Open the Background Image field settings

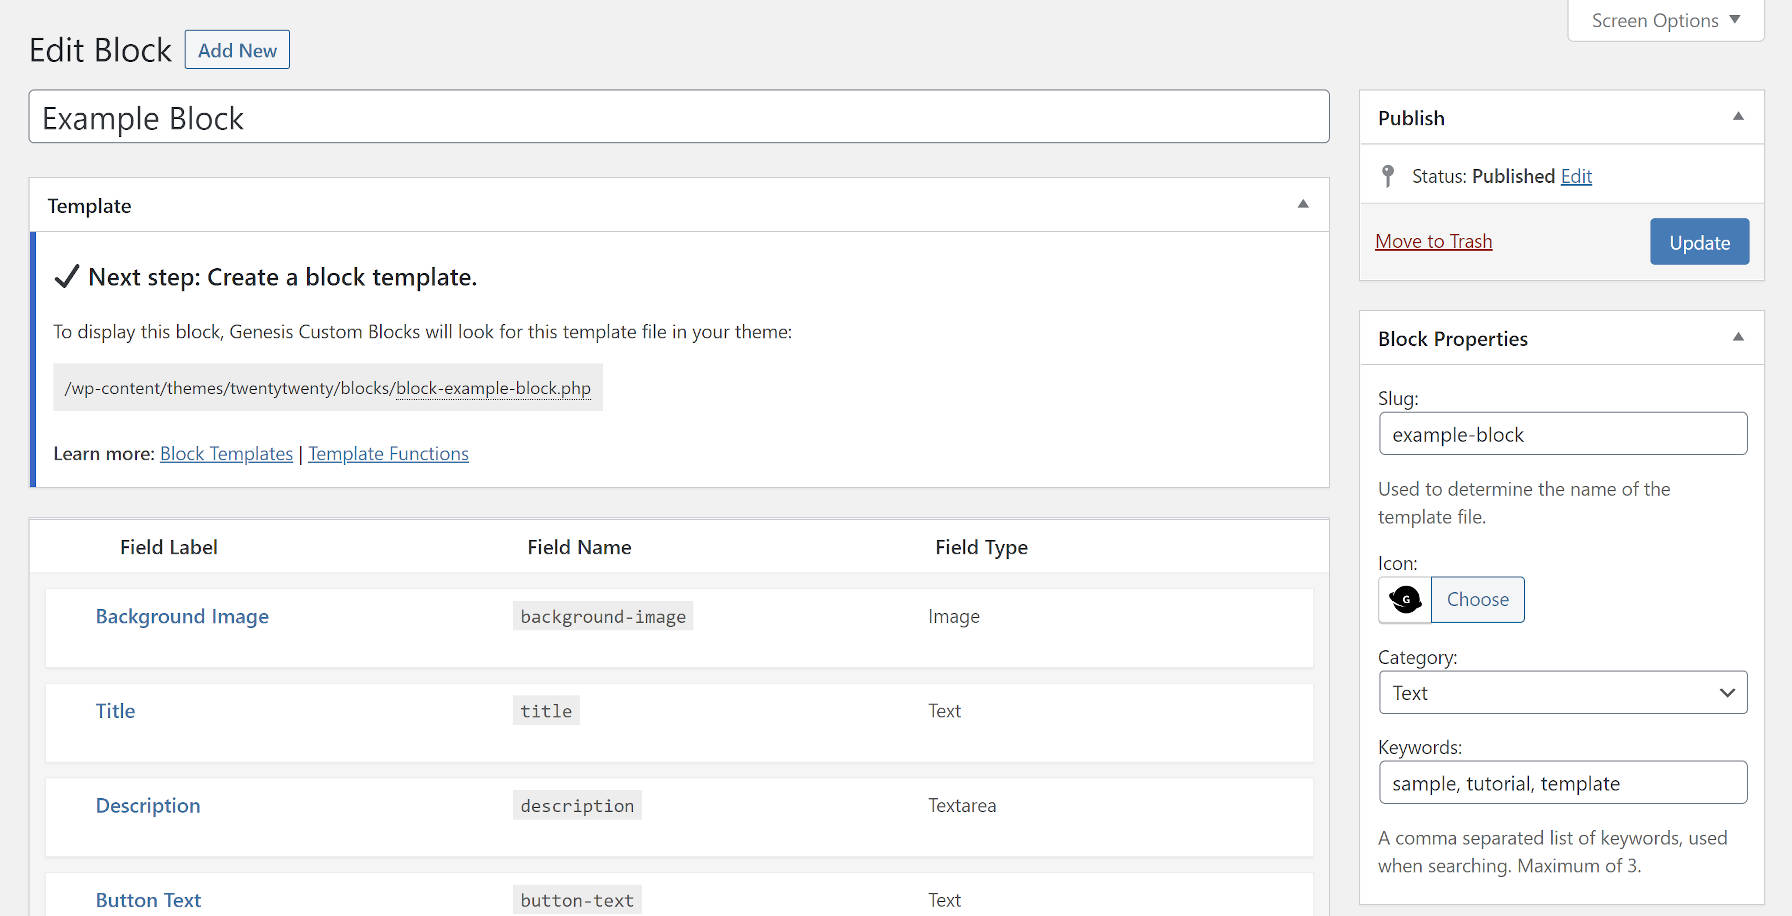click(181, 616)
